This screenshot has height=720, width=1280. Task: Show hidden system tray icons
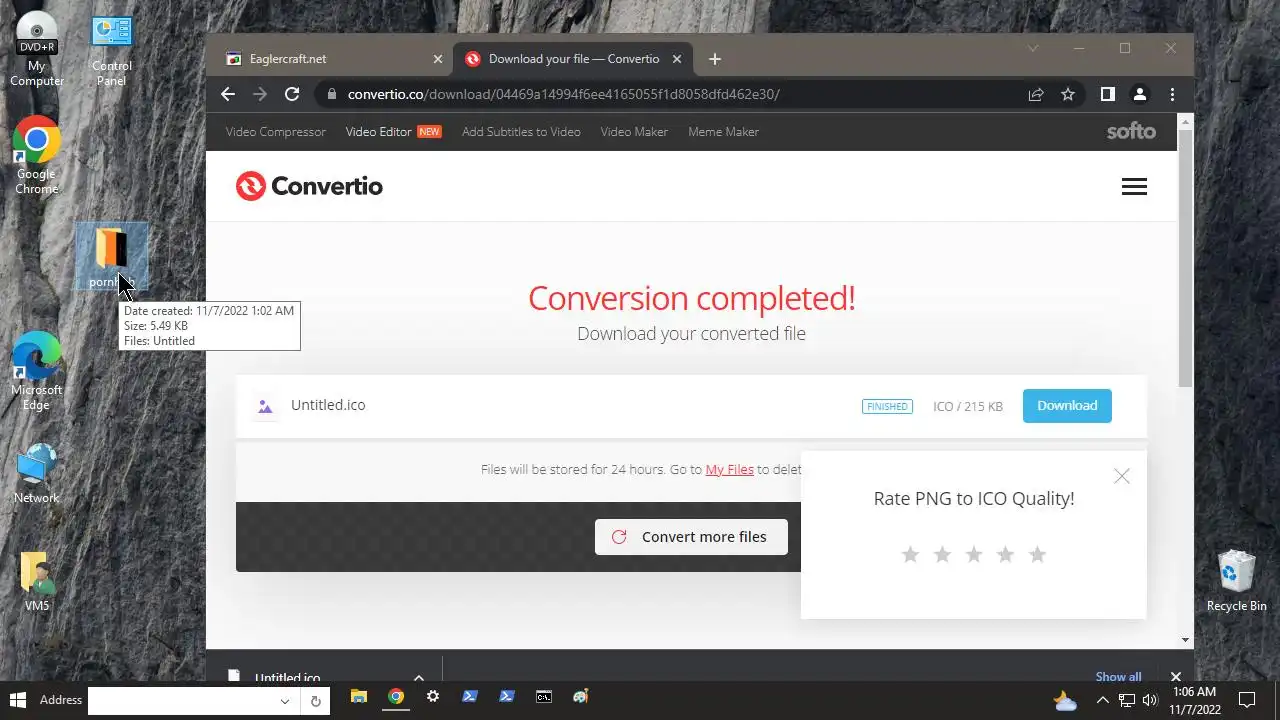(x=1102, y=700)
